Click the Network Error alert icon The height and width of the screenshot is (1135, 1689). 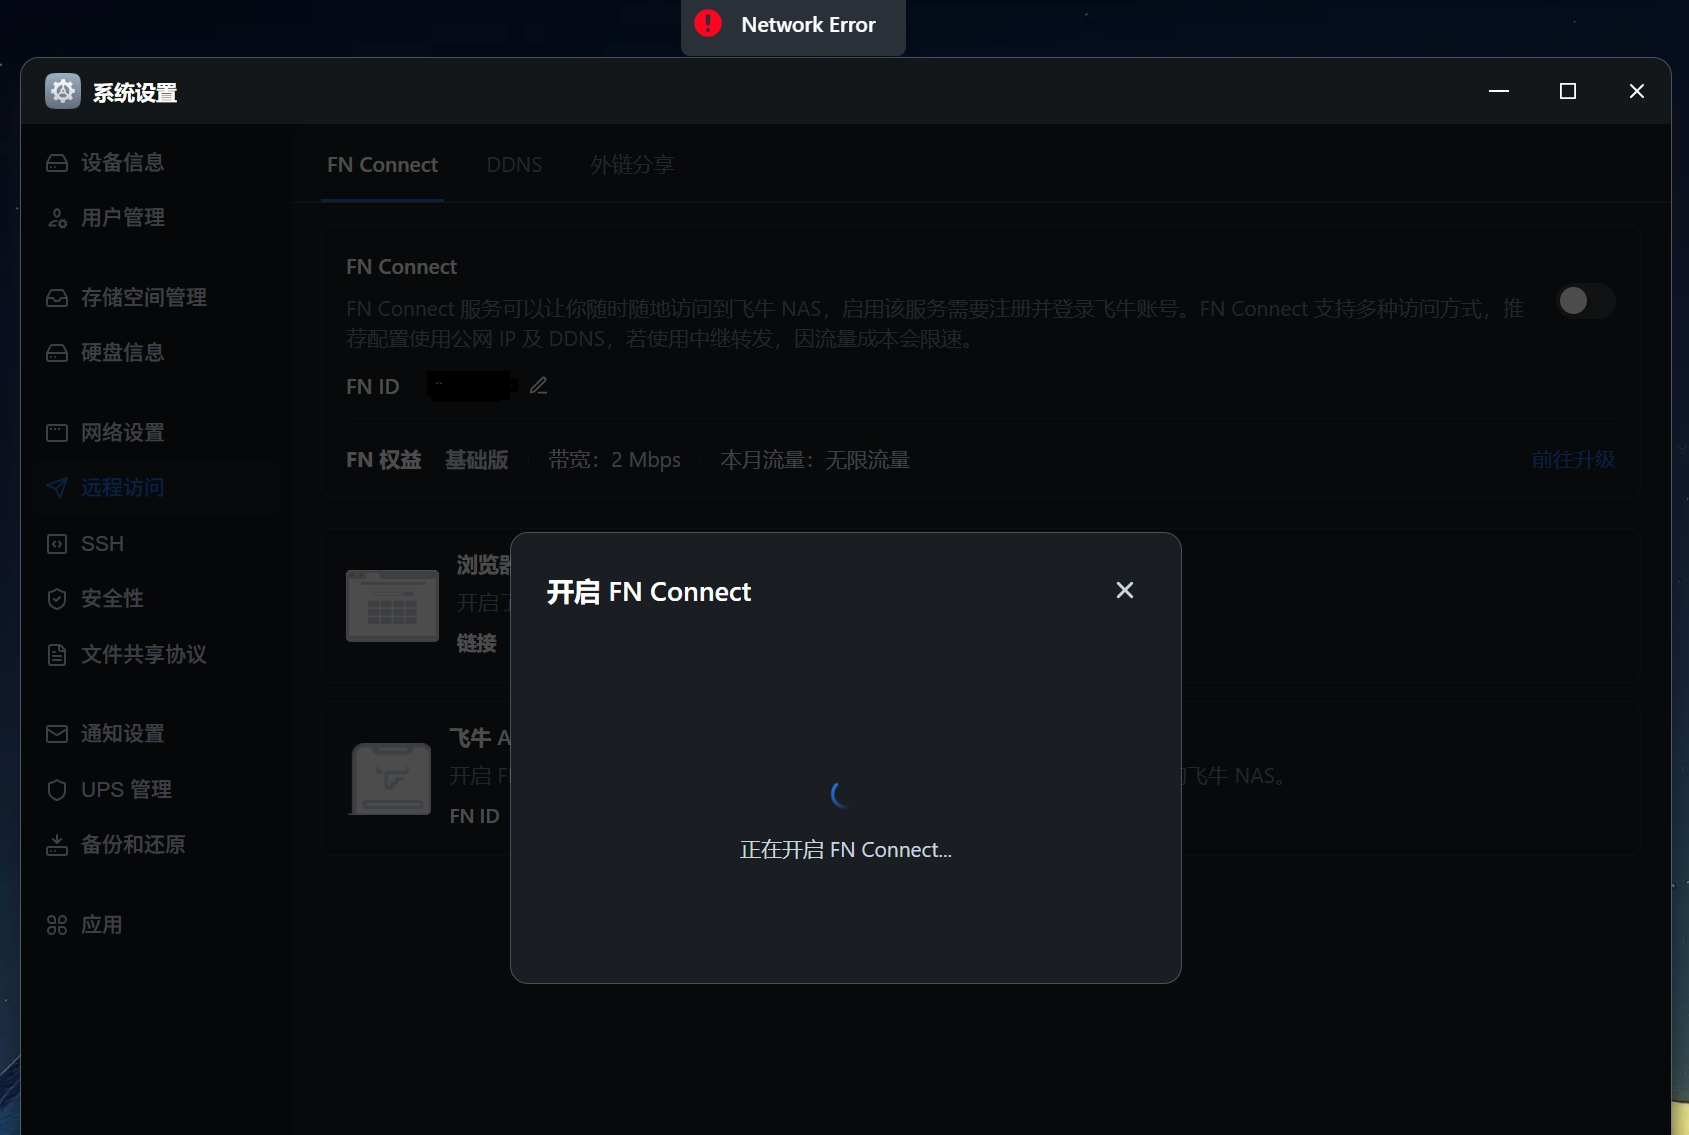[x=708, y=23]
